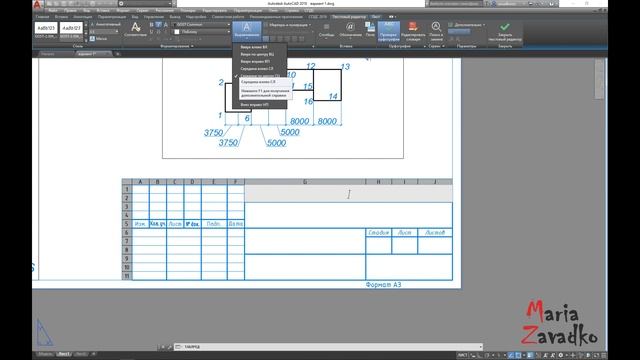Viewport: 640px width, 360px height.
Task: Click the title block 'Стадия' cell
Action: (378, 232)
